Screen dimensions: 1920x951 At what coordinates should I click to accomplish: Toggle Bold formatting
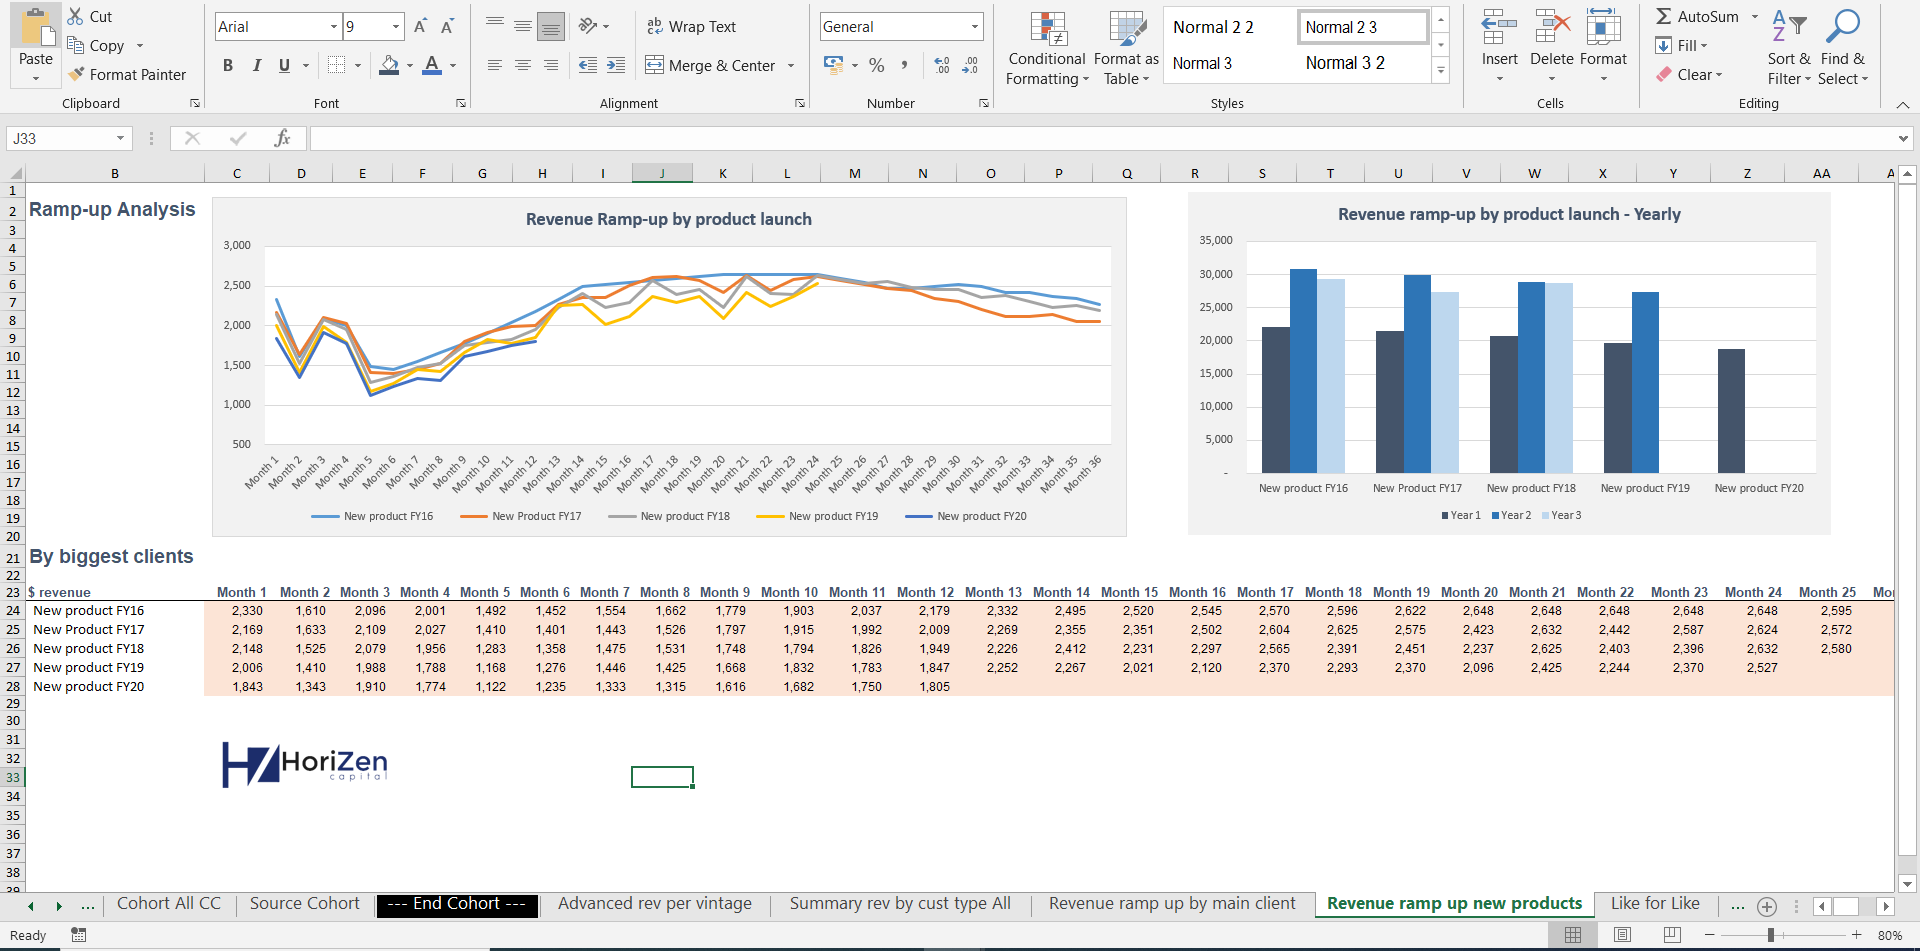228,65
